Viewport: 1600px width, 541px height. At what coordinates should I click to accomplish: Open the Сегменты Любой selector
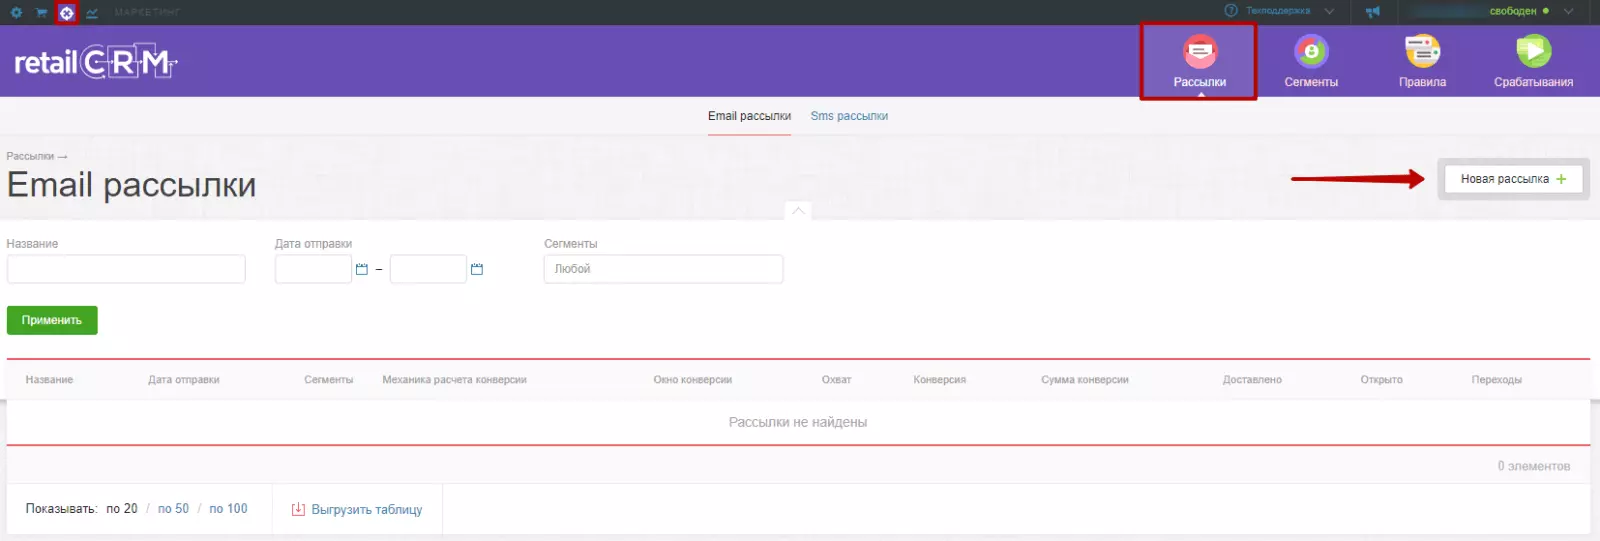point(663,269)
